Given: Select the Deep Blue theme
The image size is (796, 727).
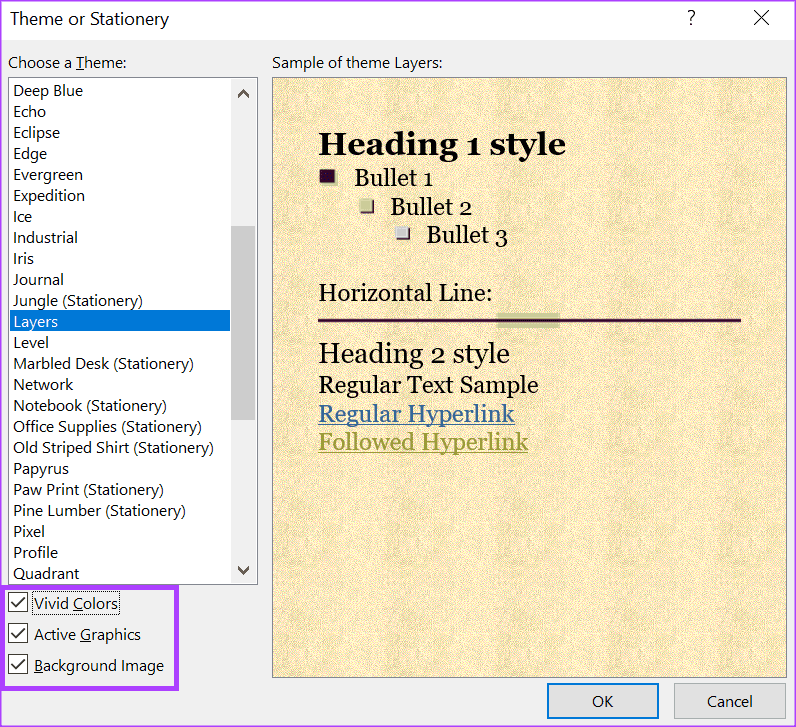Looking at the screenshot, I should click(120, 90).
